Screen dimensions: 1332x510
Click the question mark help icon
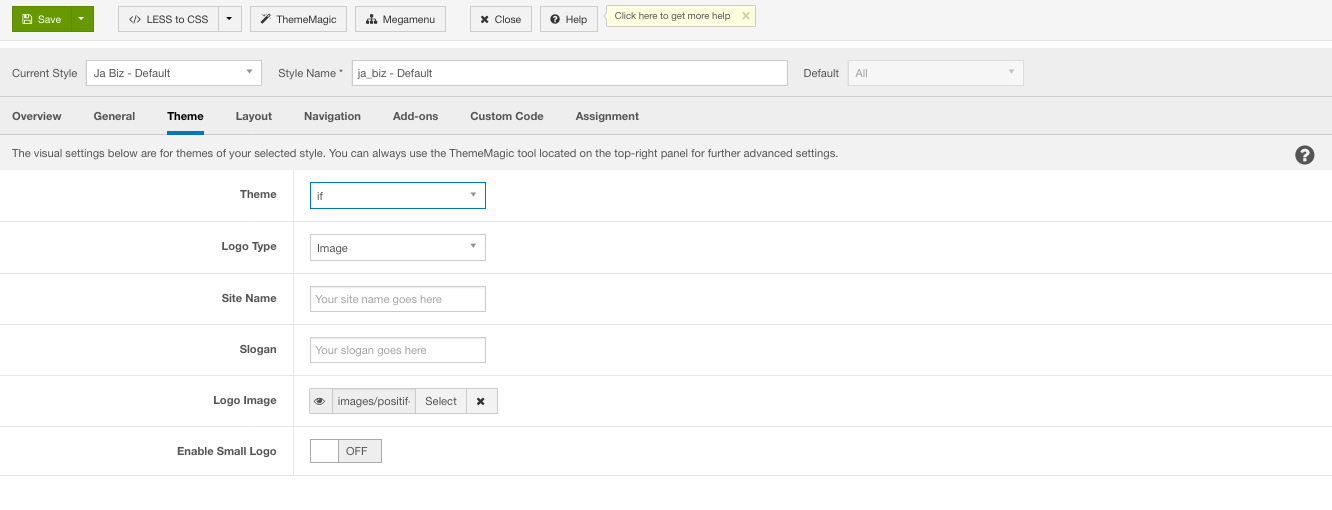point(1304,155)
